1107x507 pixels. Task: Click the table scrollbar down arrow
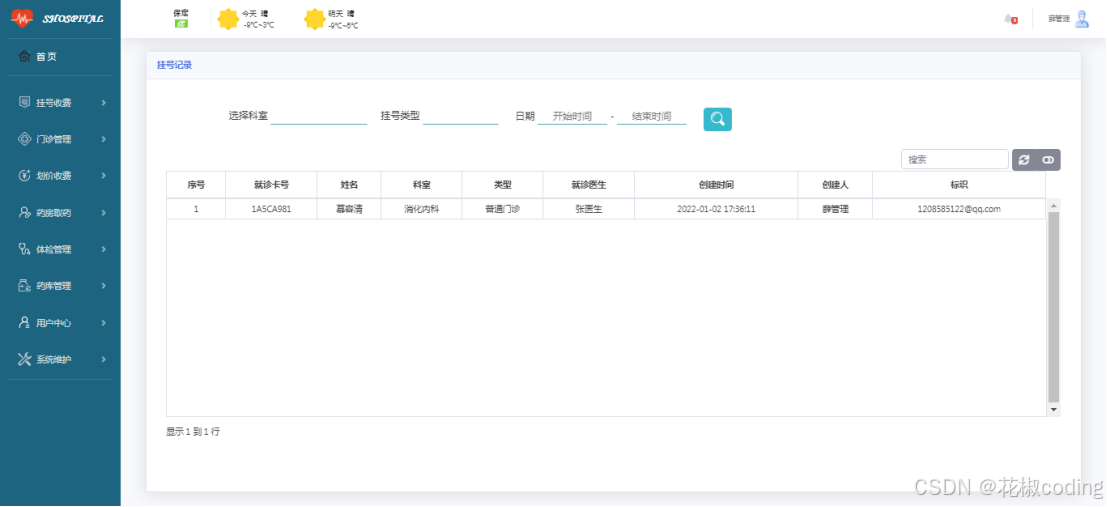(1054, 410)
